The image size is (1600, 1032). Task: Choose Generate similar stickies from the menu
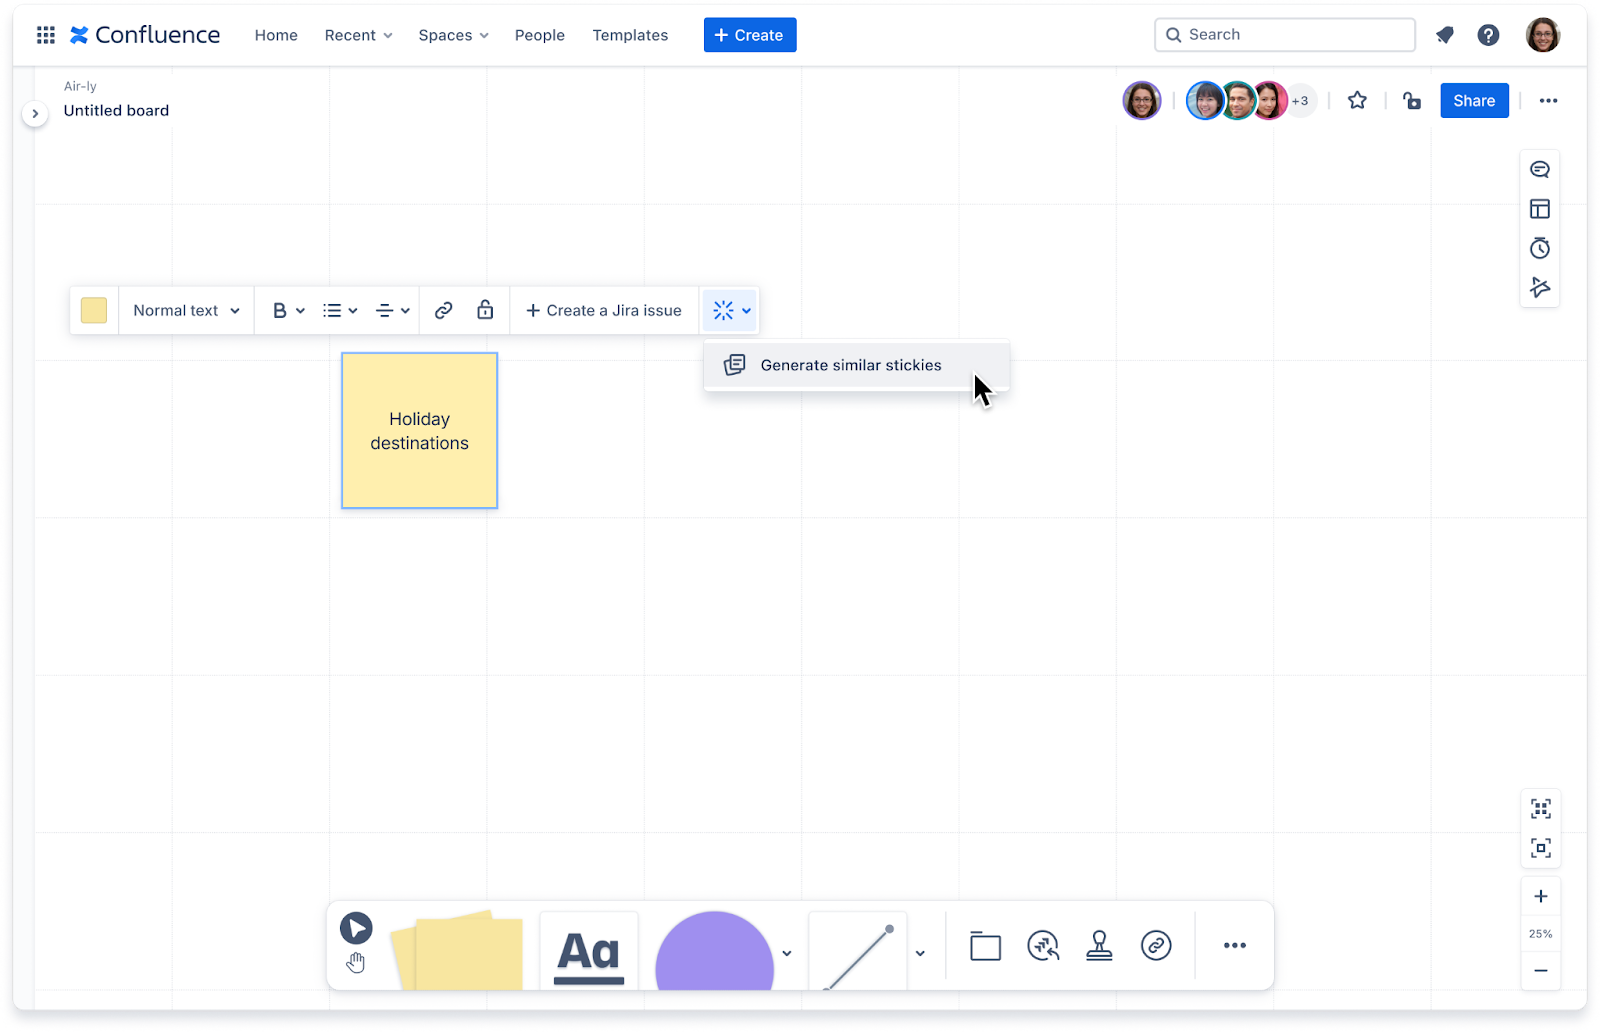tap(850, 365)
